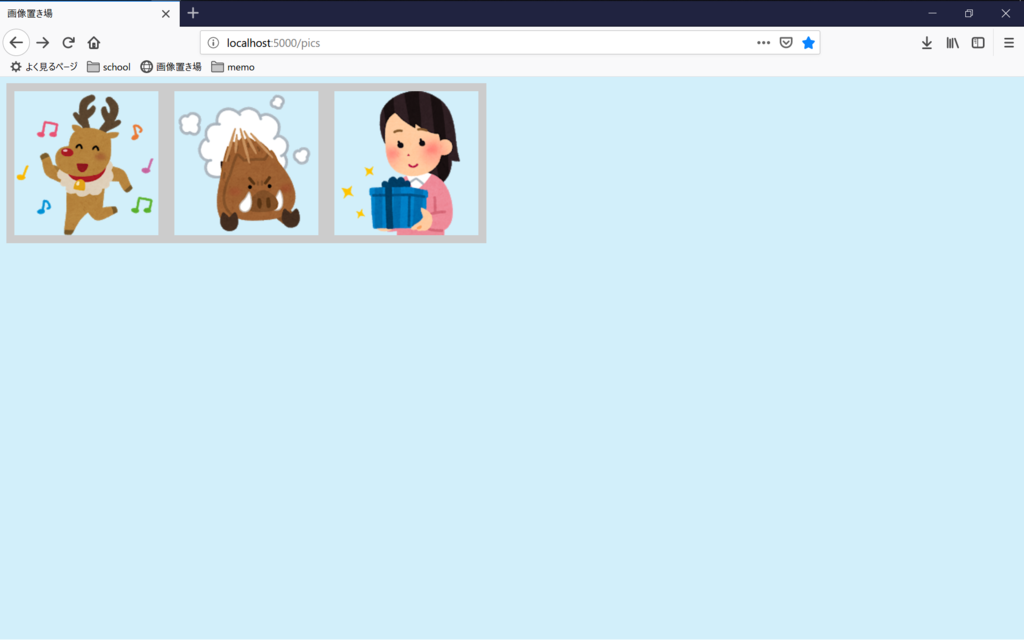Open the Firefox hamburger menu
1024x640 pixels.
tap(1009, 43)
